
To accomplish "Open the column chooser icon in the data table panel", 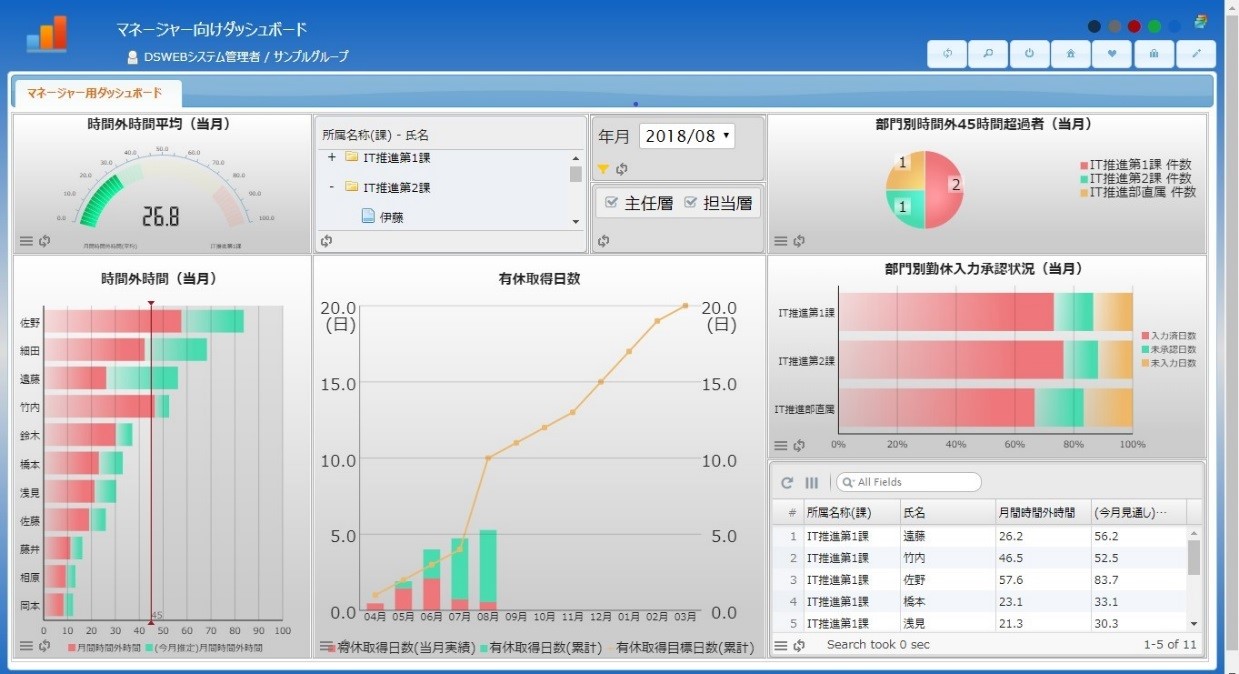I will point(812,482).
